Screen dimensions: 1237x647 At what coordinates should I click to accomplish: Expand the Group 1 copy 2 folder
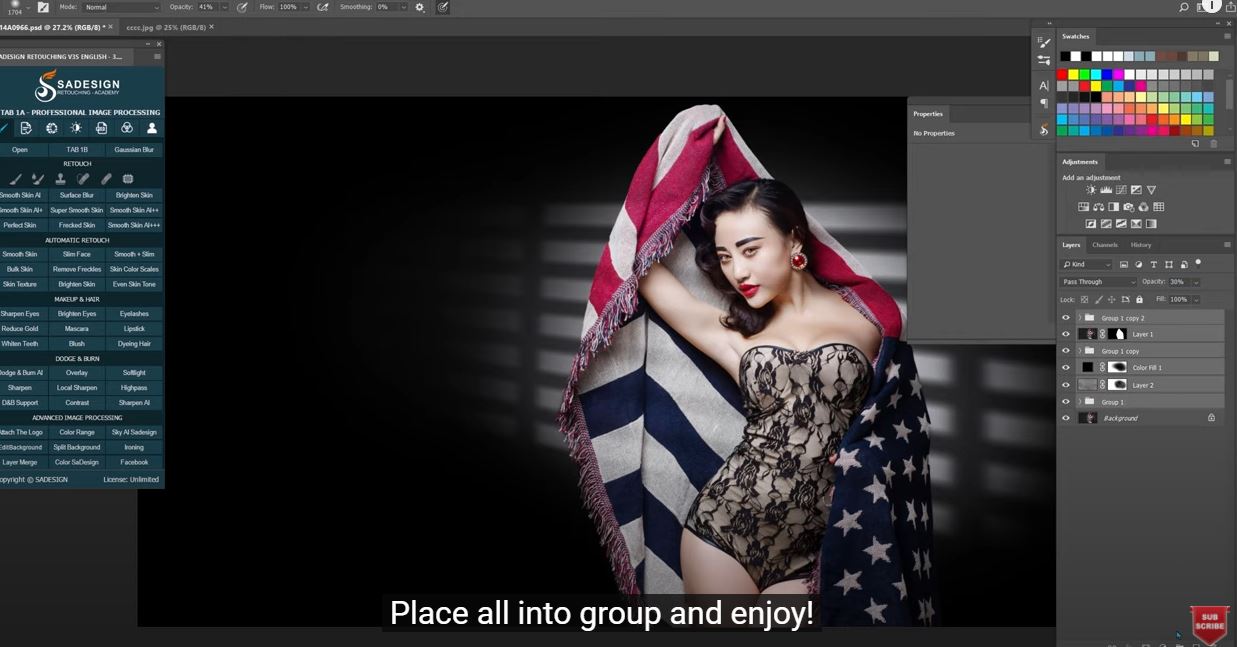(1078, 318)
